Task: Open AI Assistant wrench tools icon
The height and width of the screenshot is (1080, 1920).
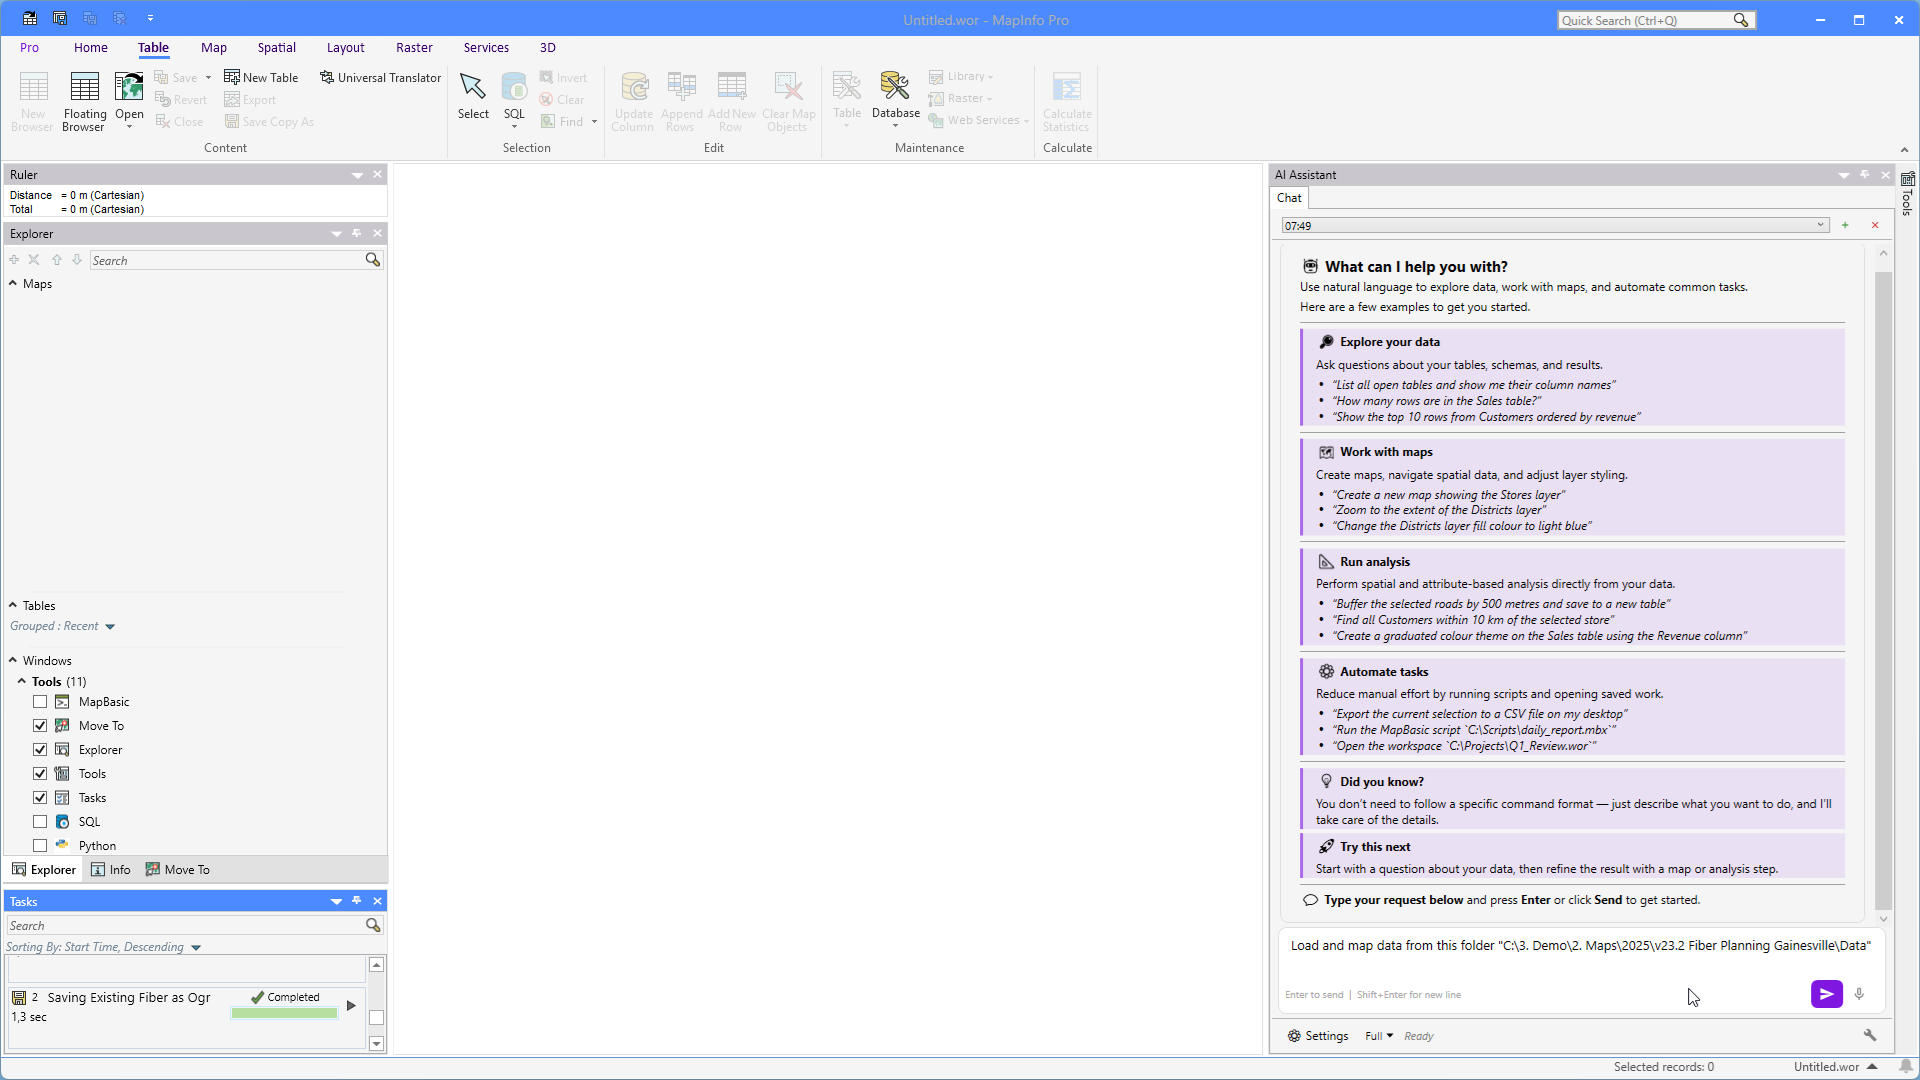Action: coord(1869,1035)
